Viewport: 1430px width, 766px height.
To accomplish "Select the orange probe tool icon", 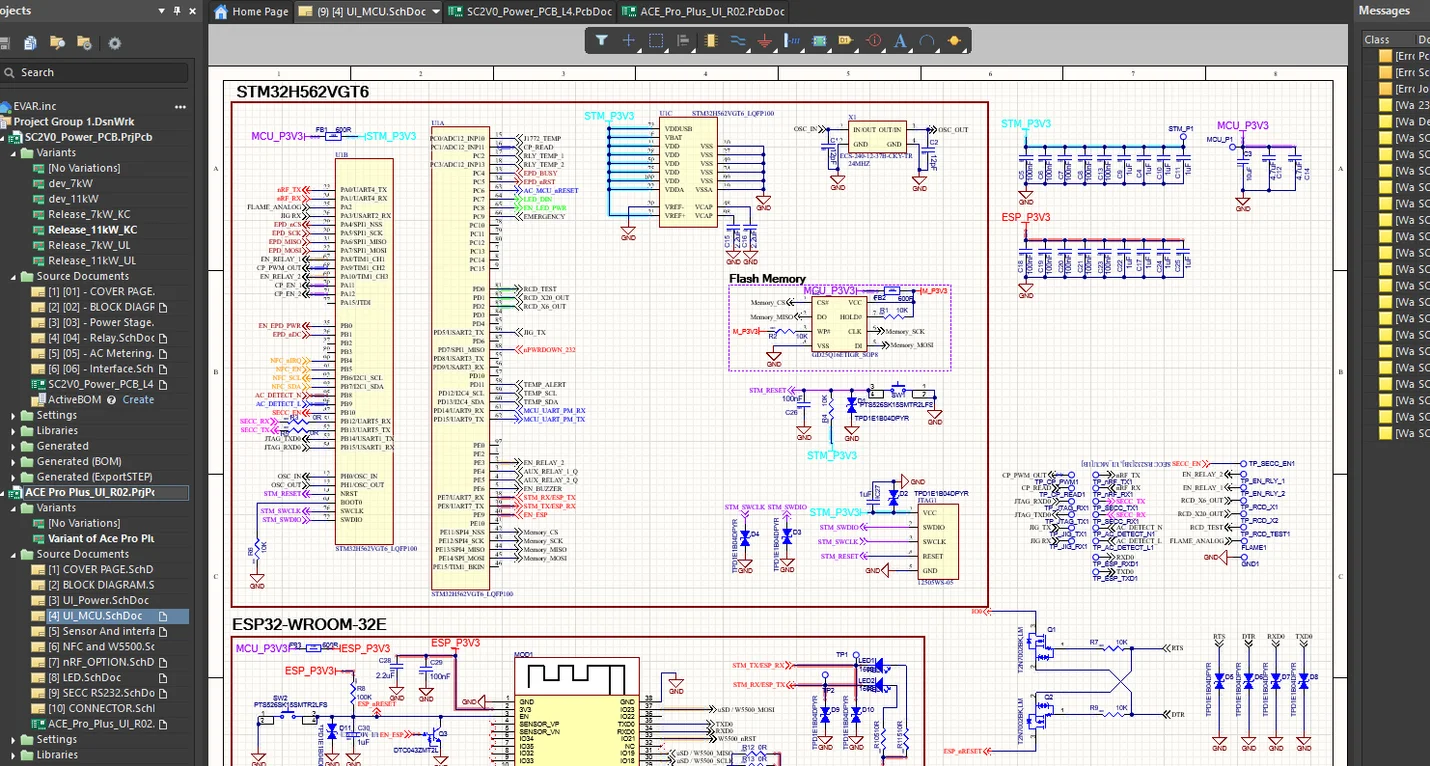I will click(954, 41).
